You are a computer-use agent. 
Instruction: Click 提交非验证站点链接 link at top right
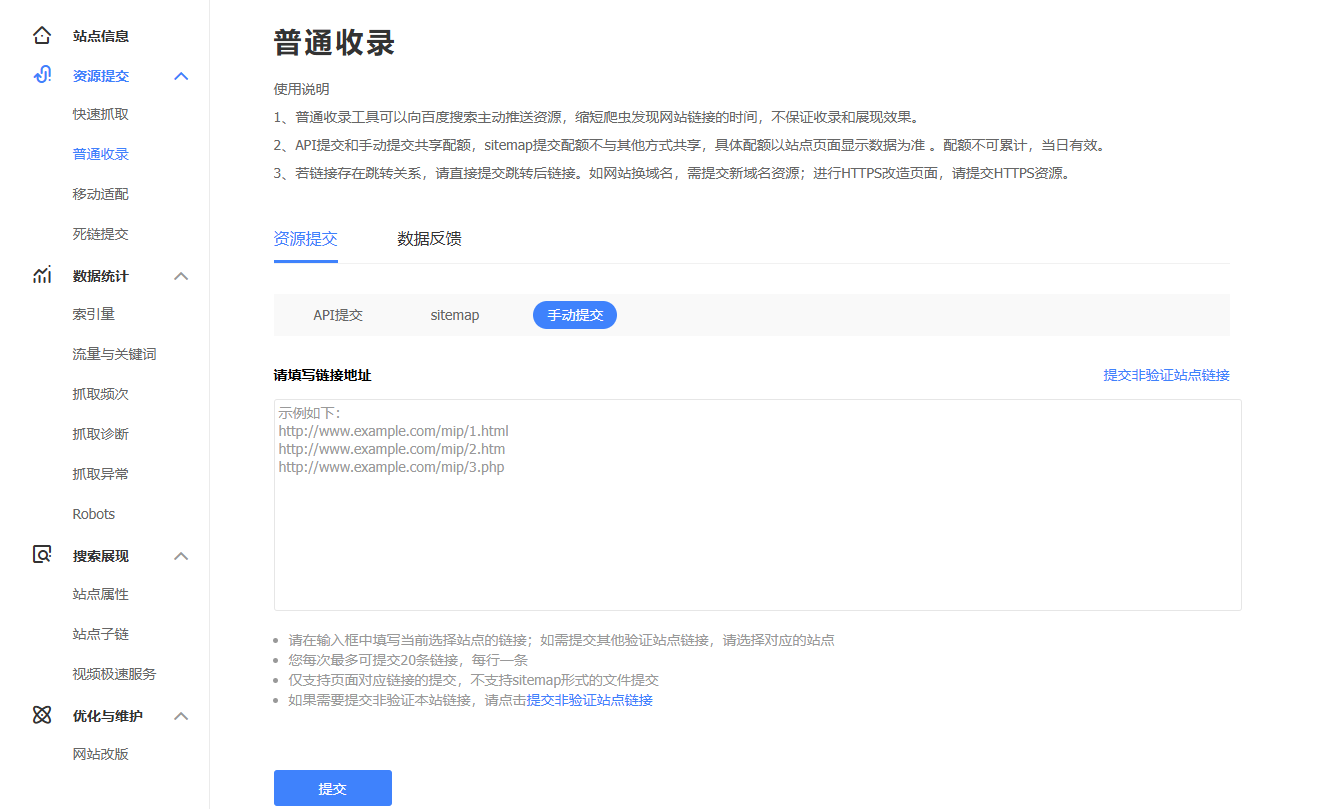pyautogui.click(x=1167, y=375)
